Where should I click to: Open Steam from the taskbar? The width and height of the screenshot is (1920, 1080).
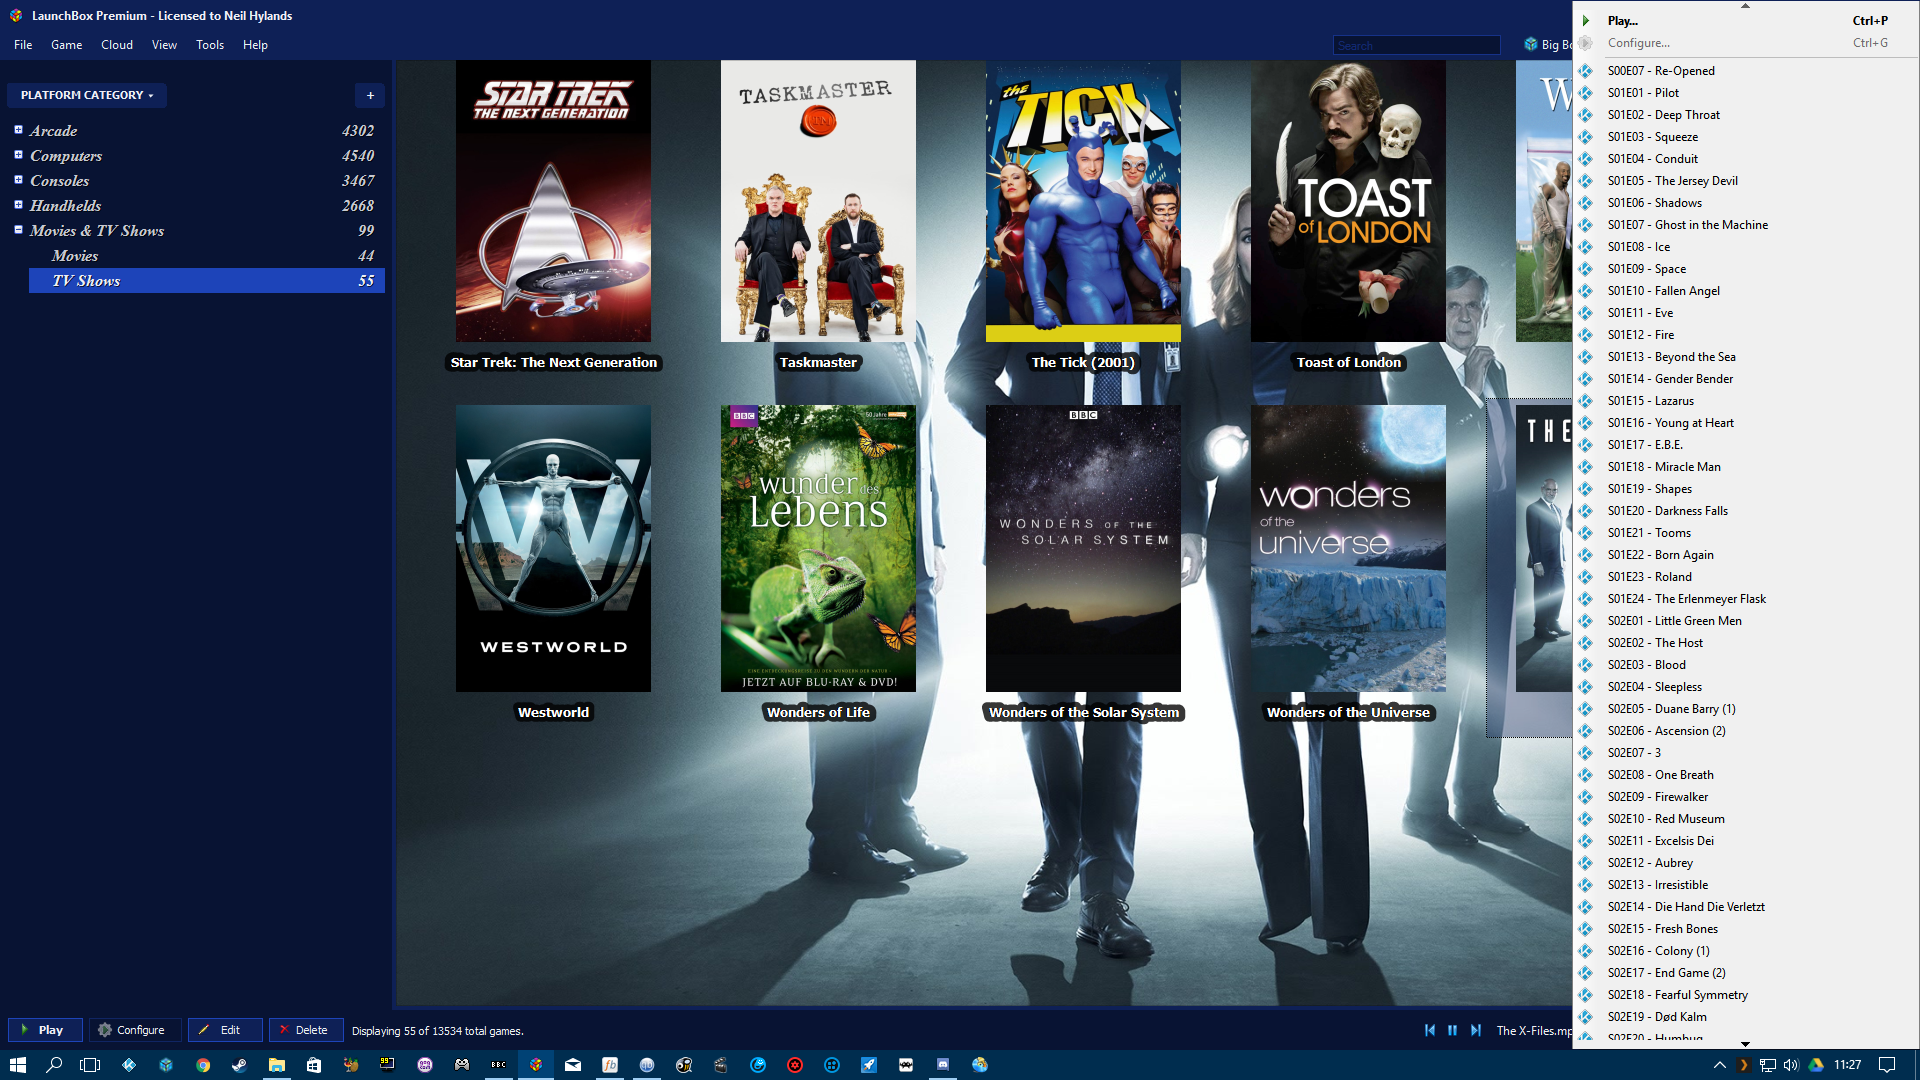click(x=240, y=1065)
